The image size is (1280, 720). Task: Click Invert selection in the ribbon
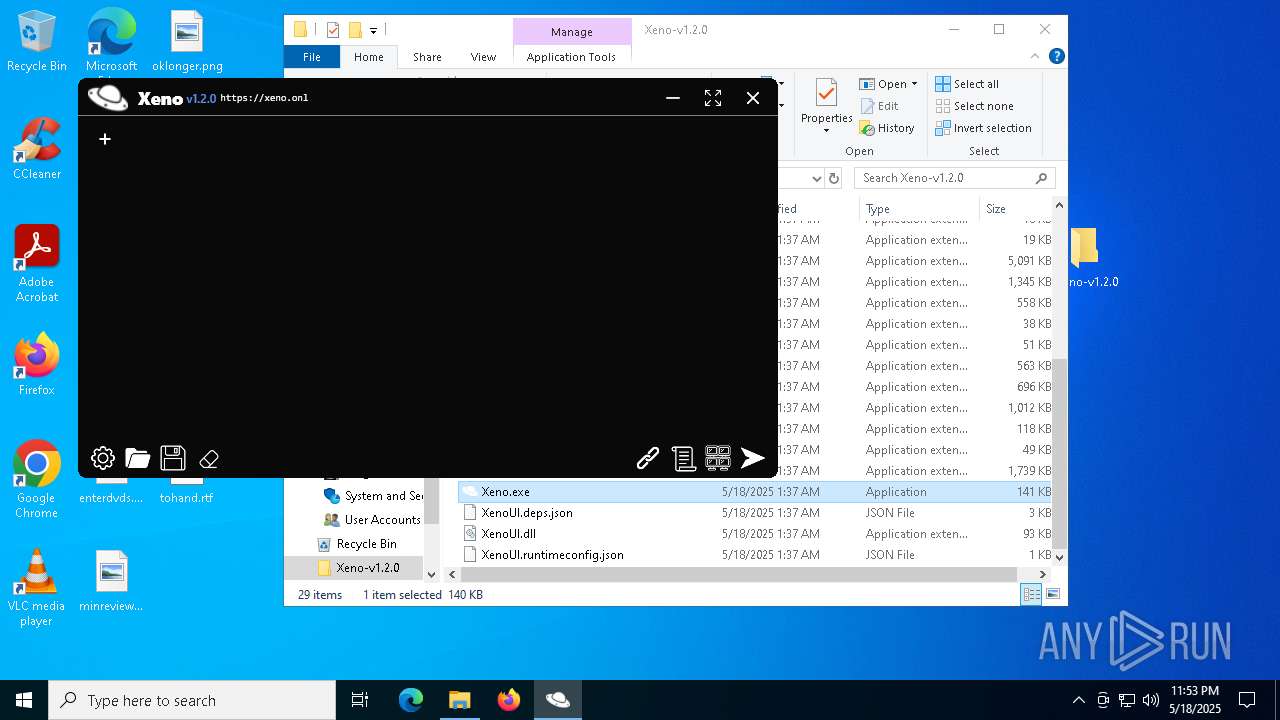pos(983,128)
